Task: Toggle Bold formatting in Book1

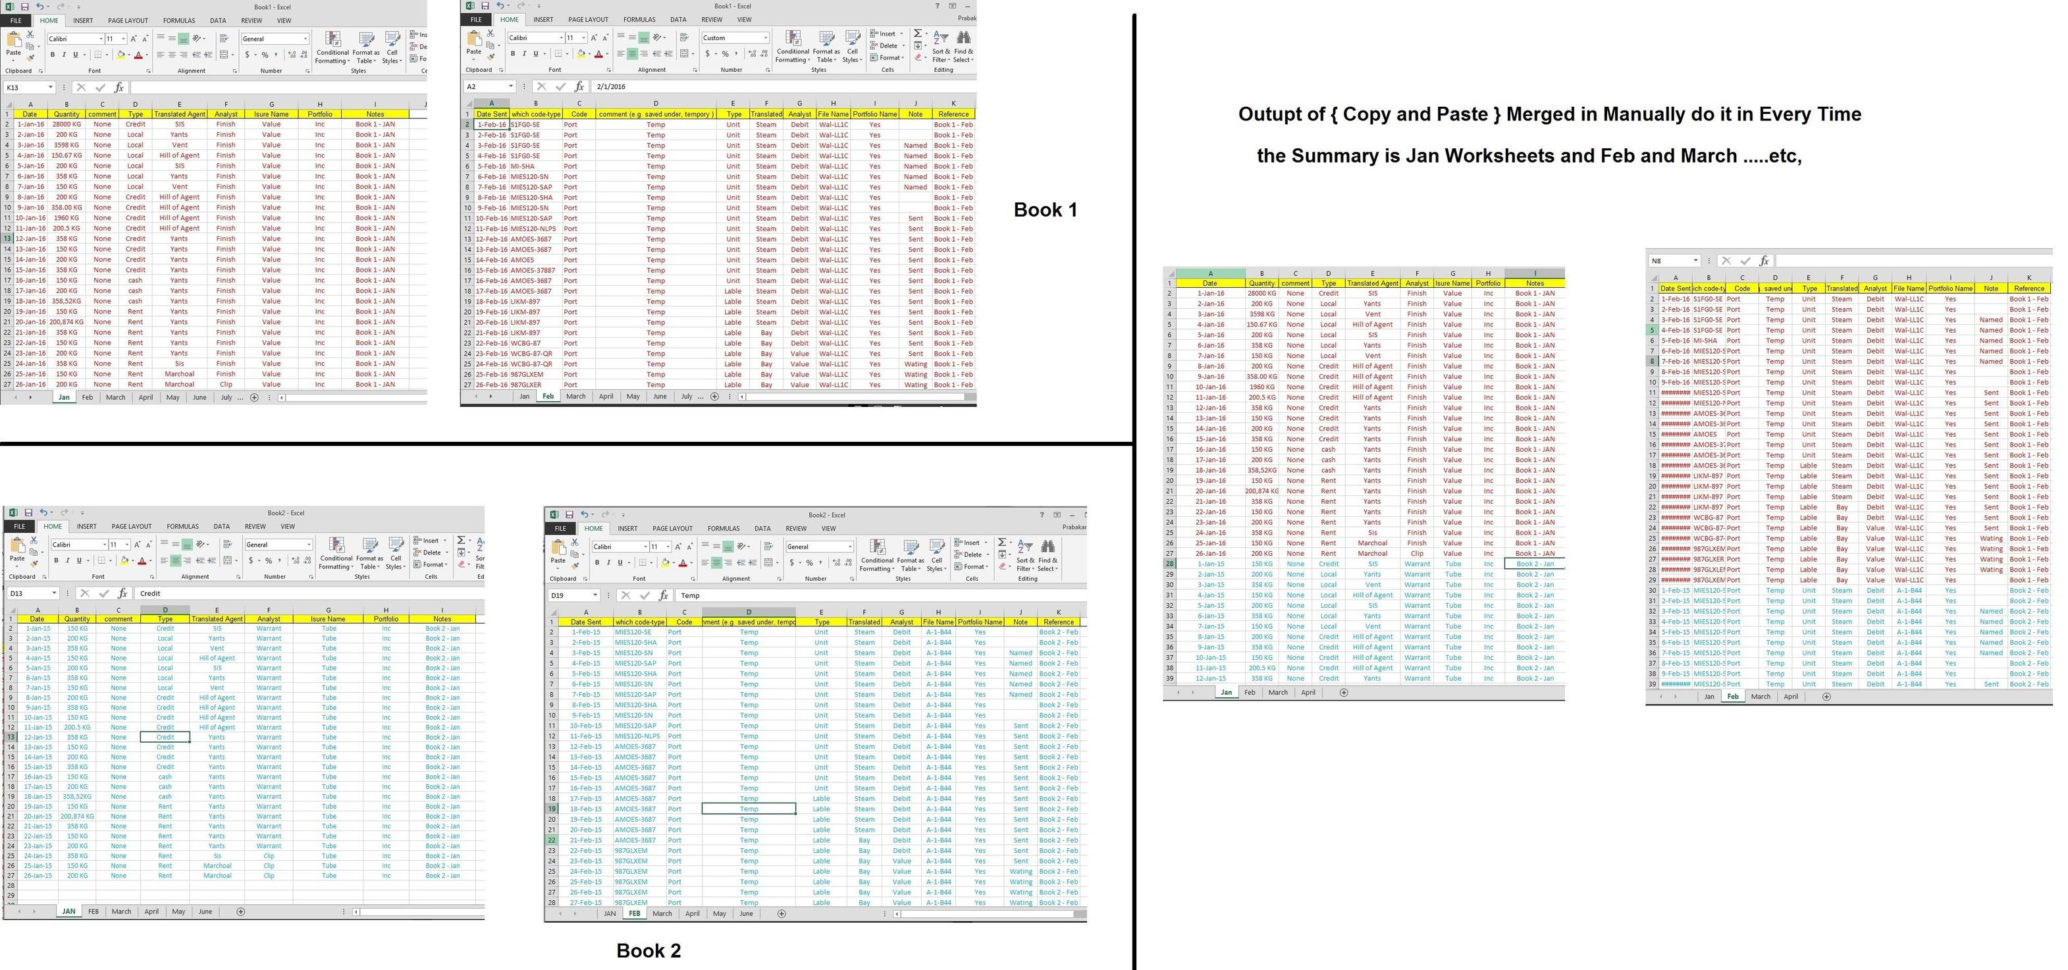Action: coord(52,55)
